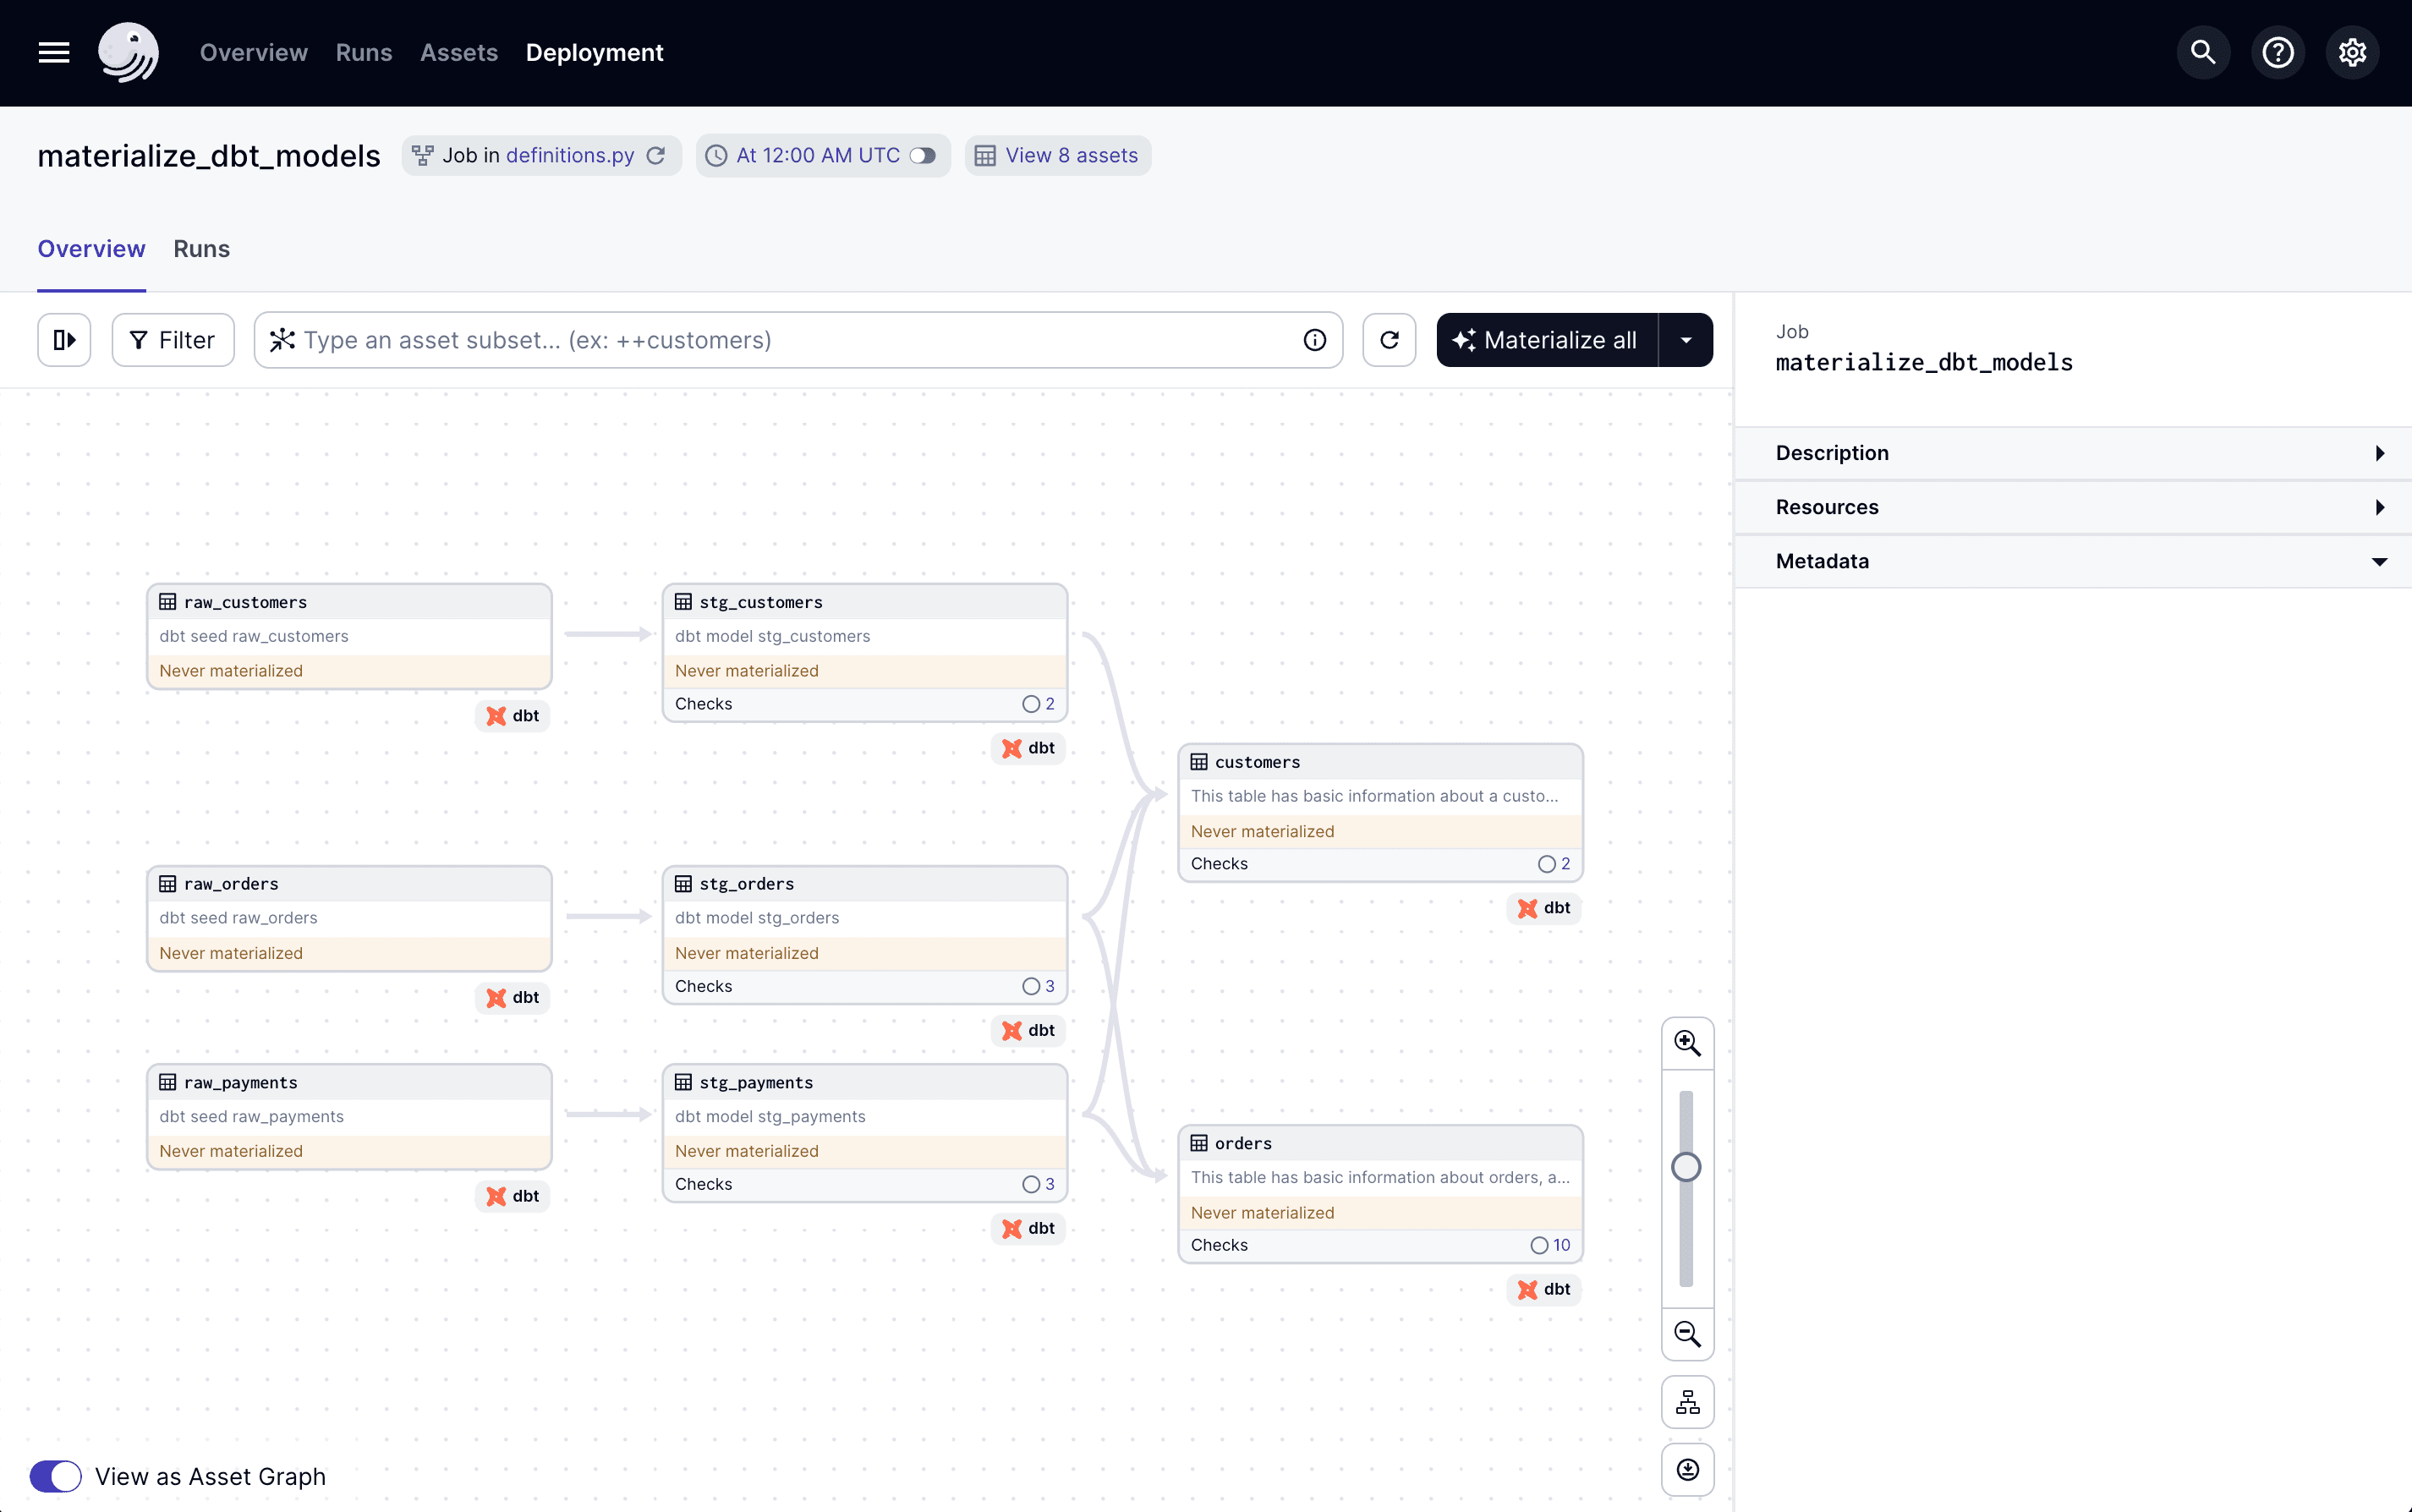Click 'dbt seed raw_payments' description
Viewport: 2412px width, 1512px height.
[x=252, y=1116]
